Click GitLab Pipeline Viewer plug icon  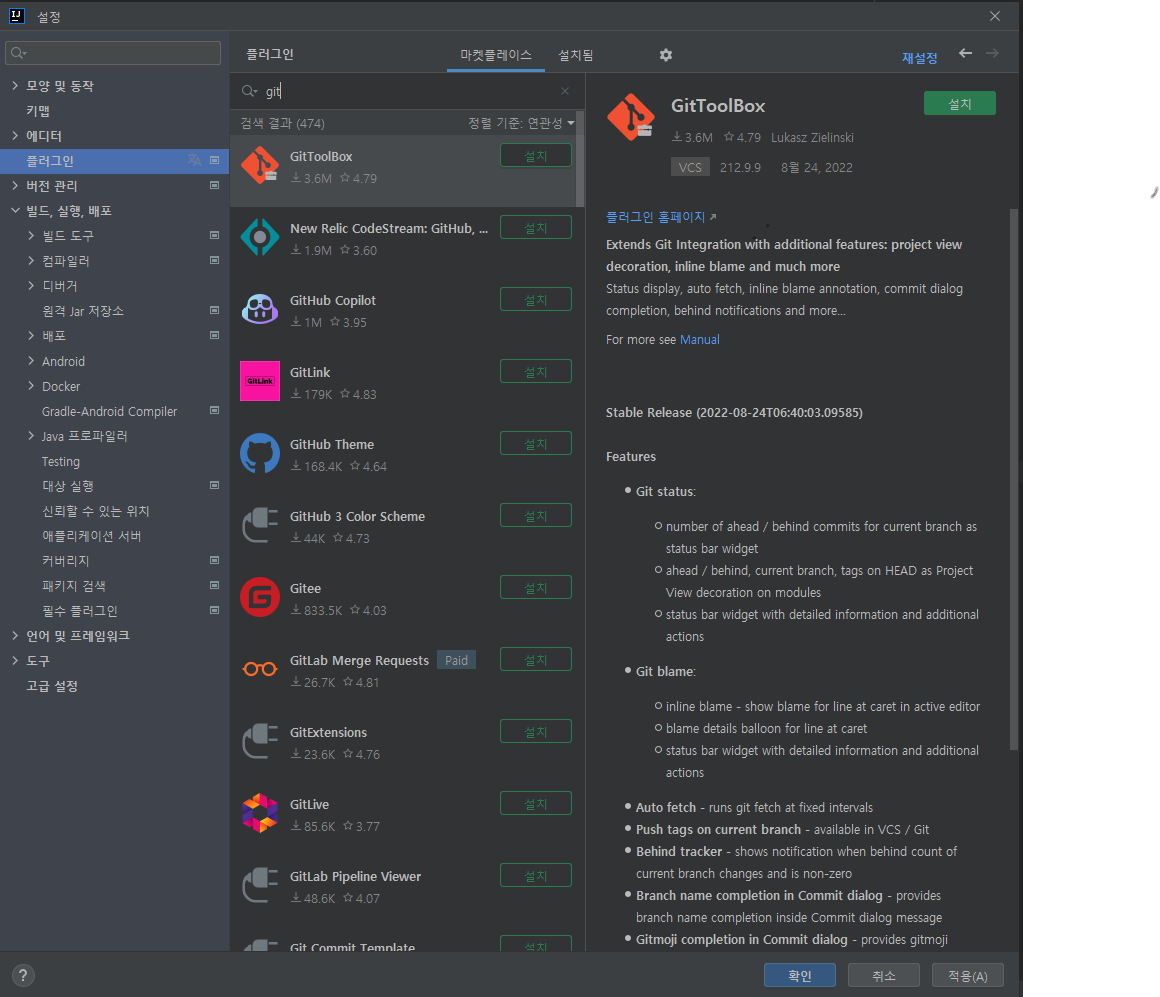click(260, 885)
